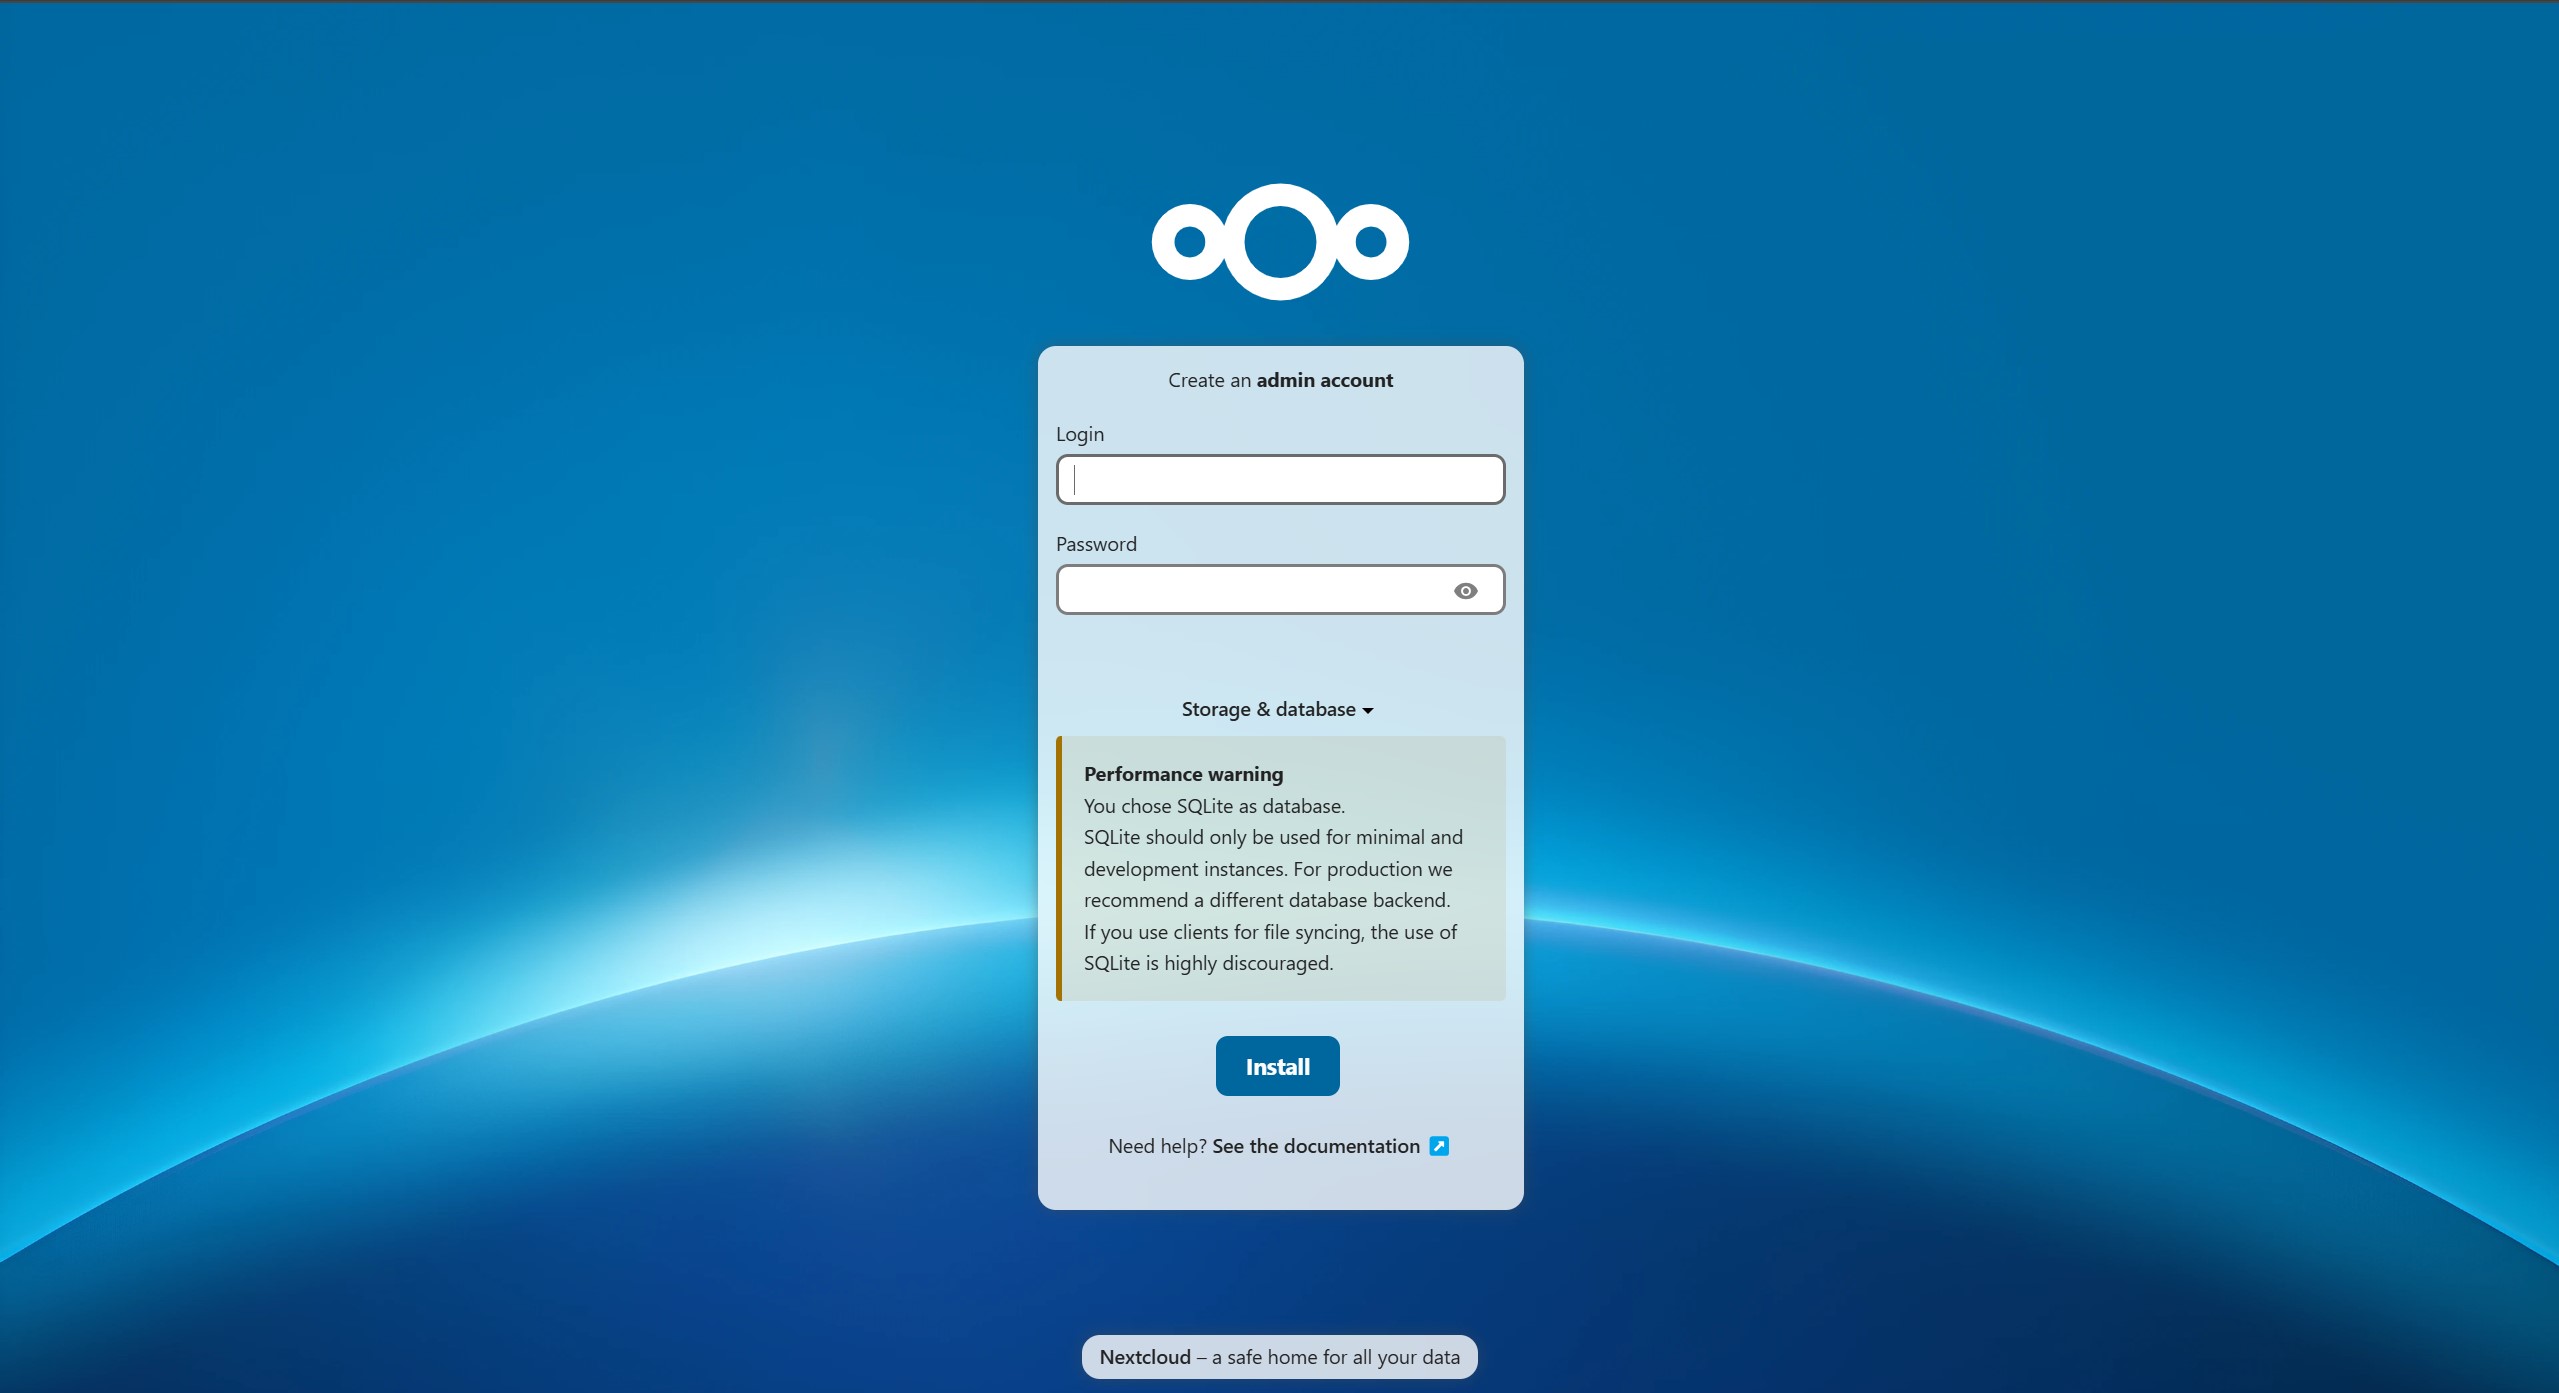Click the "Need help?" text
The height and width of the screenshot is (1393, 2559).
point(1157,1146)
